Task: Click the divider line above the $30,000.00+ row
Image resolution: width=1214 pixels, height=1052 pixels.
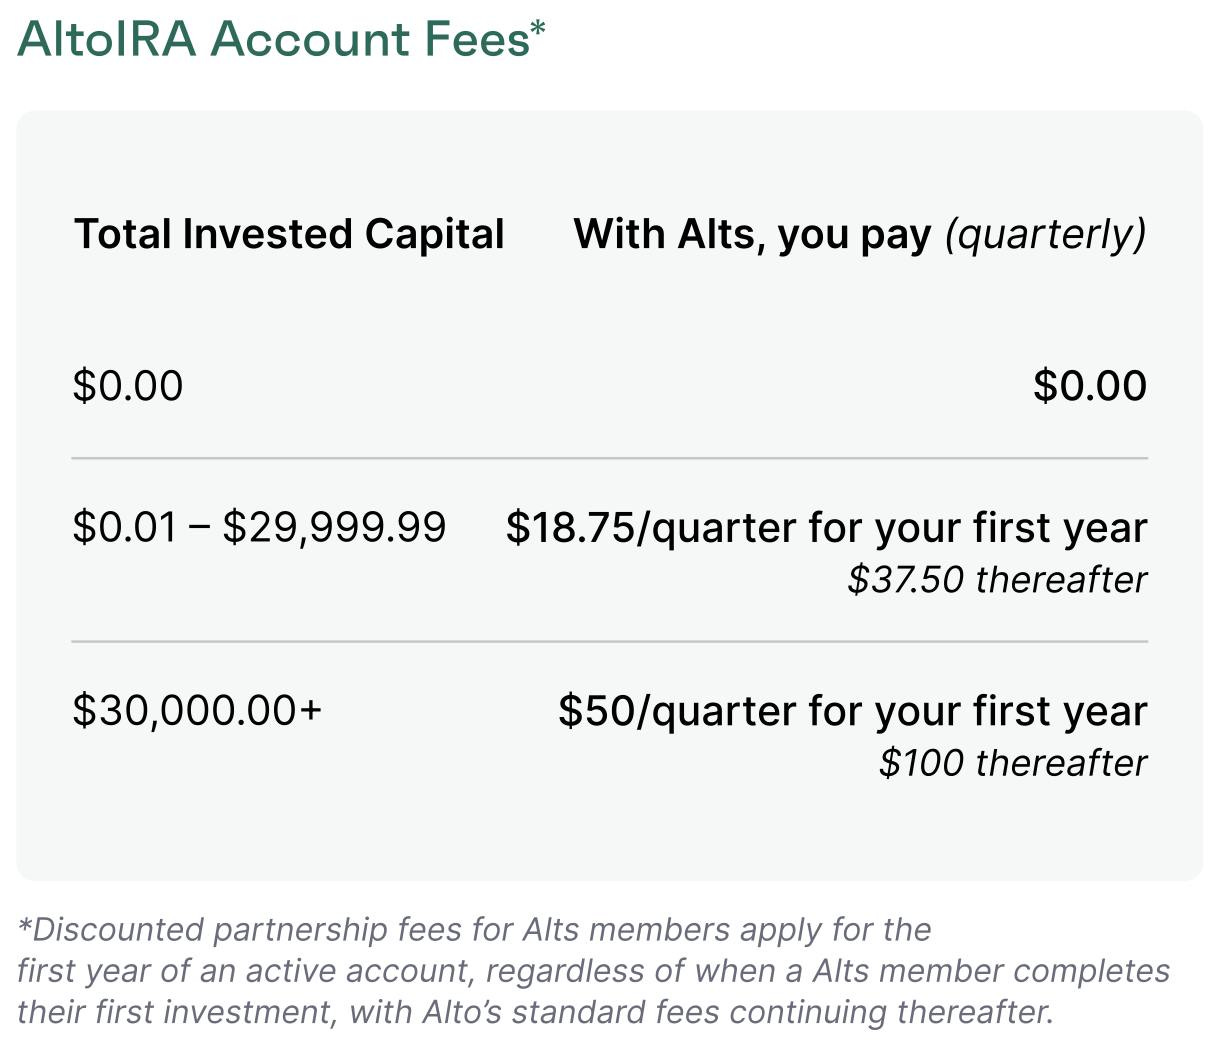Action: pos(609,641)
